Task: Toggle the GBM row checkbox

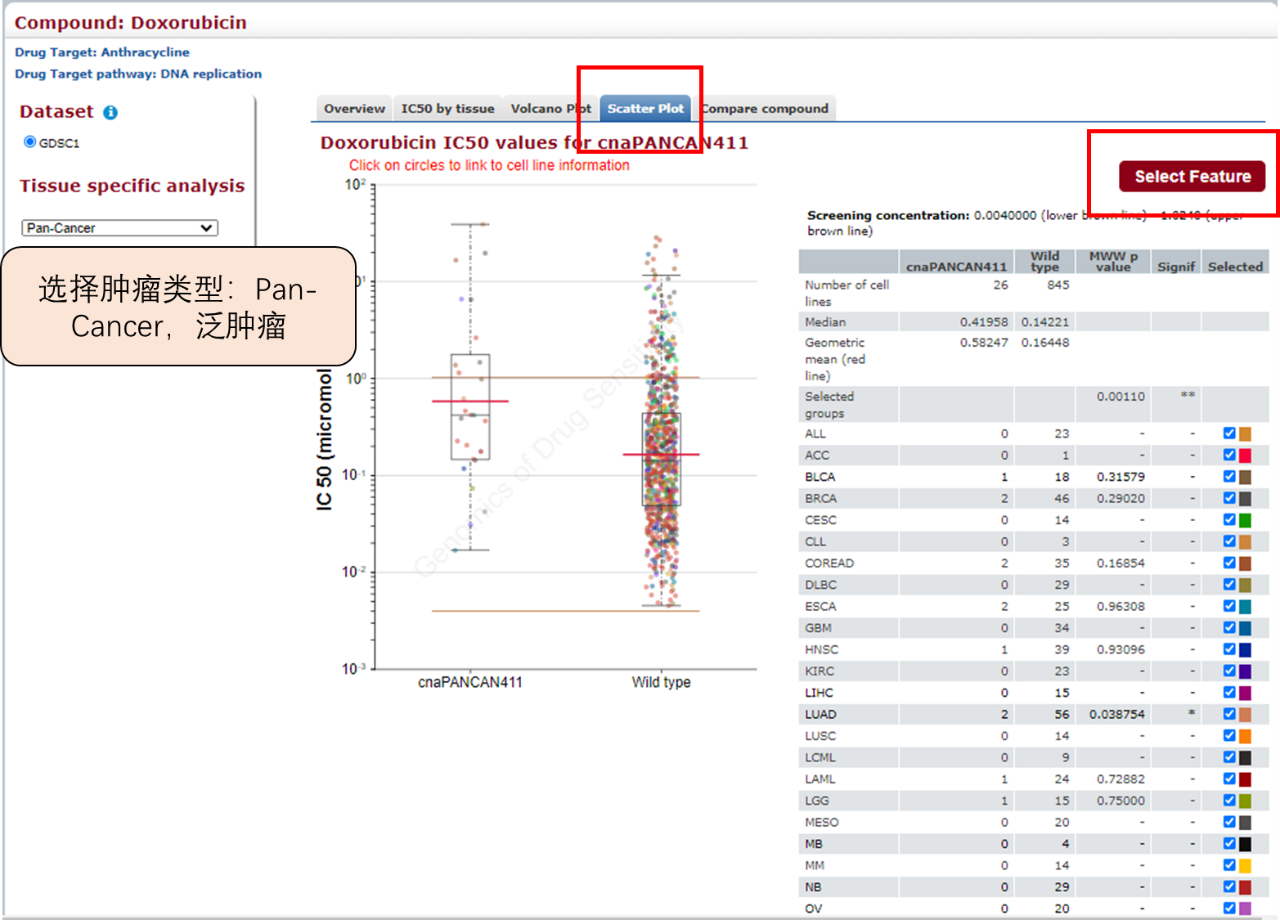Action: coord(1229,628)
